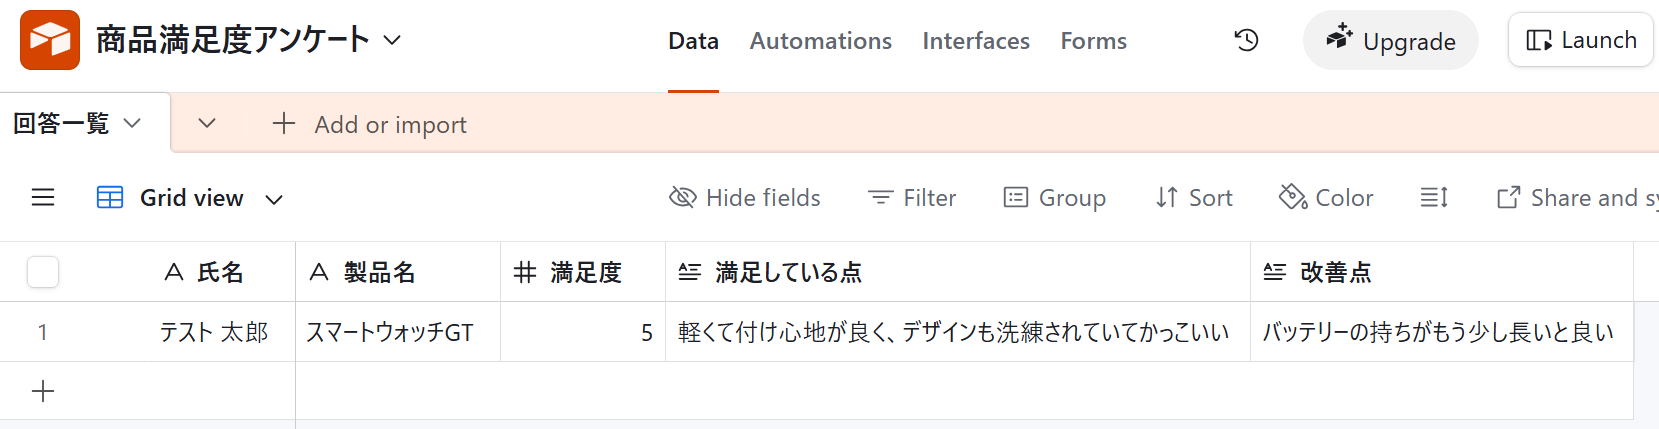
Task: Expand the 回答一覧 table tab dropdown
Action: [132, 123]
